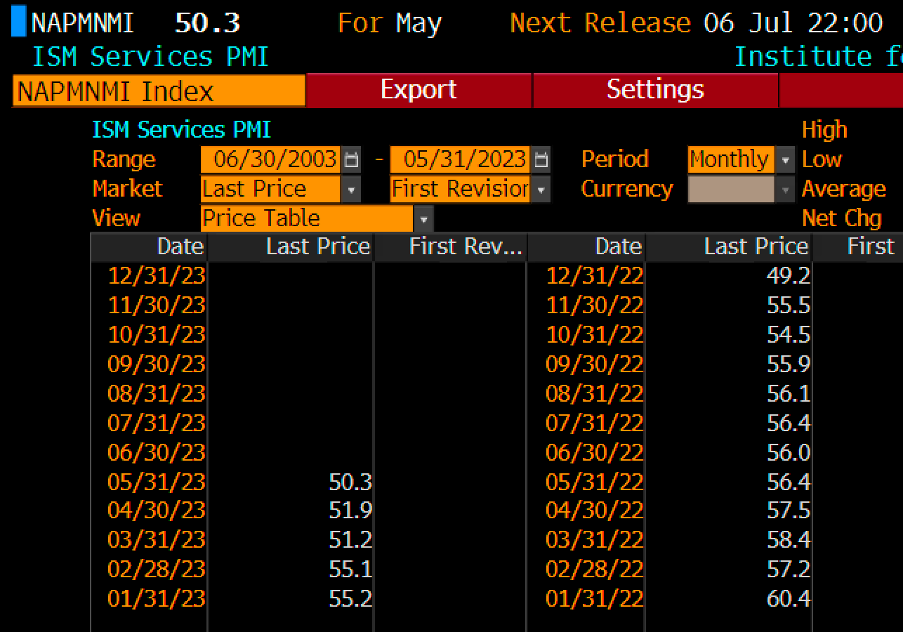Edit the range end date 05/31/2023
Viewport: 904px width, 632px height.
pos(460,159)
